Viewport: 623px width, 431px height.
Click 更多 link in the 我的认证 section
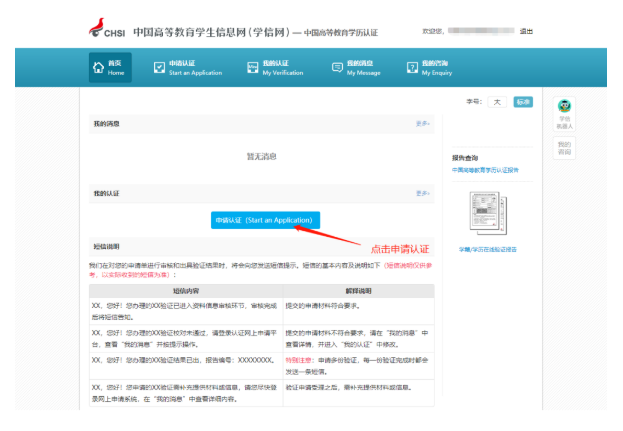pos(422,193)
